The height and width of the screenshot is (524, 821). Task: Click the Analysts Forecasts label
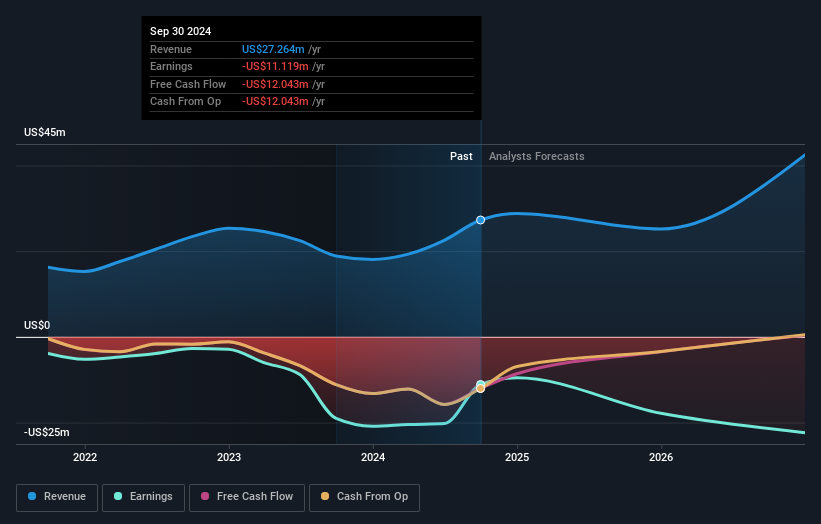point(537,157)
